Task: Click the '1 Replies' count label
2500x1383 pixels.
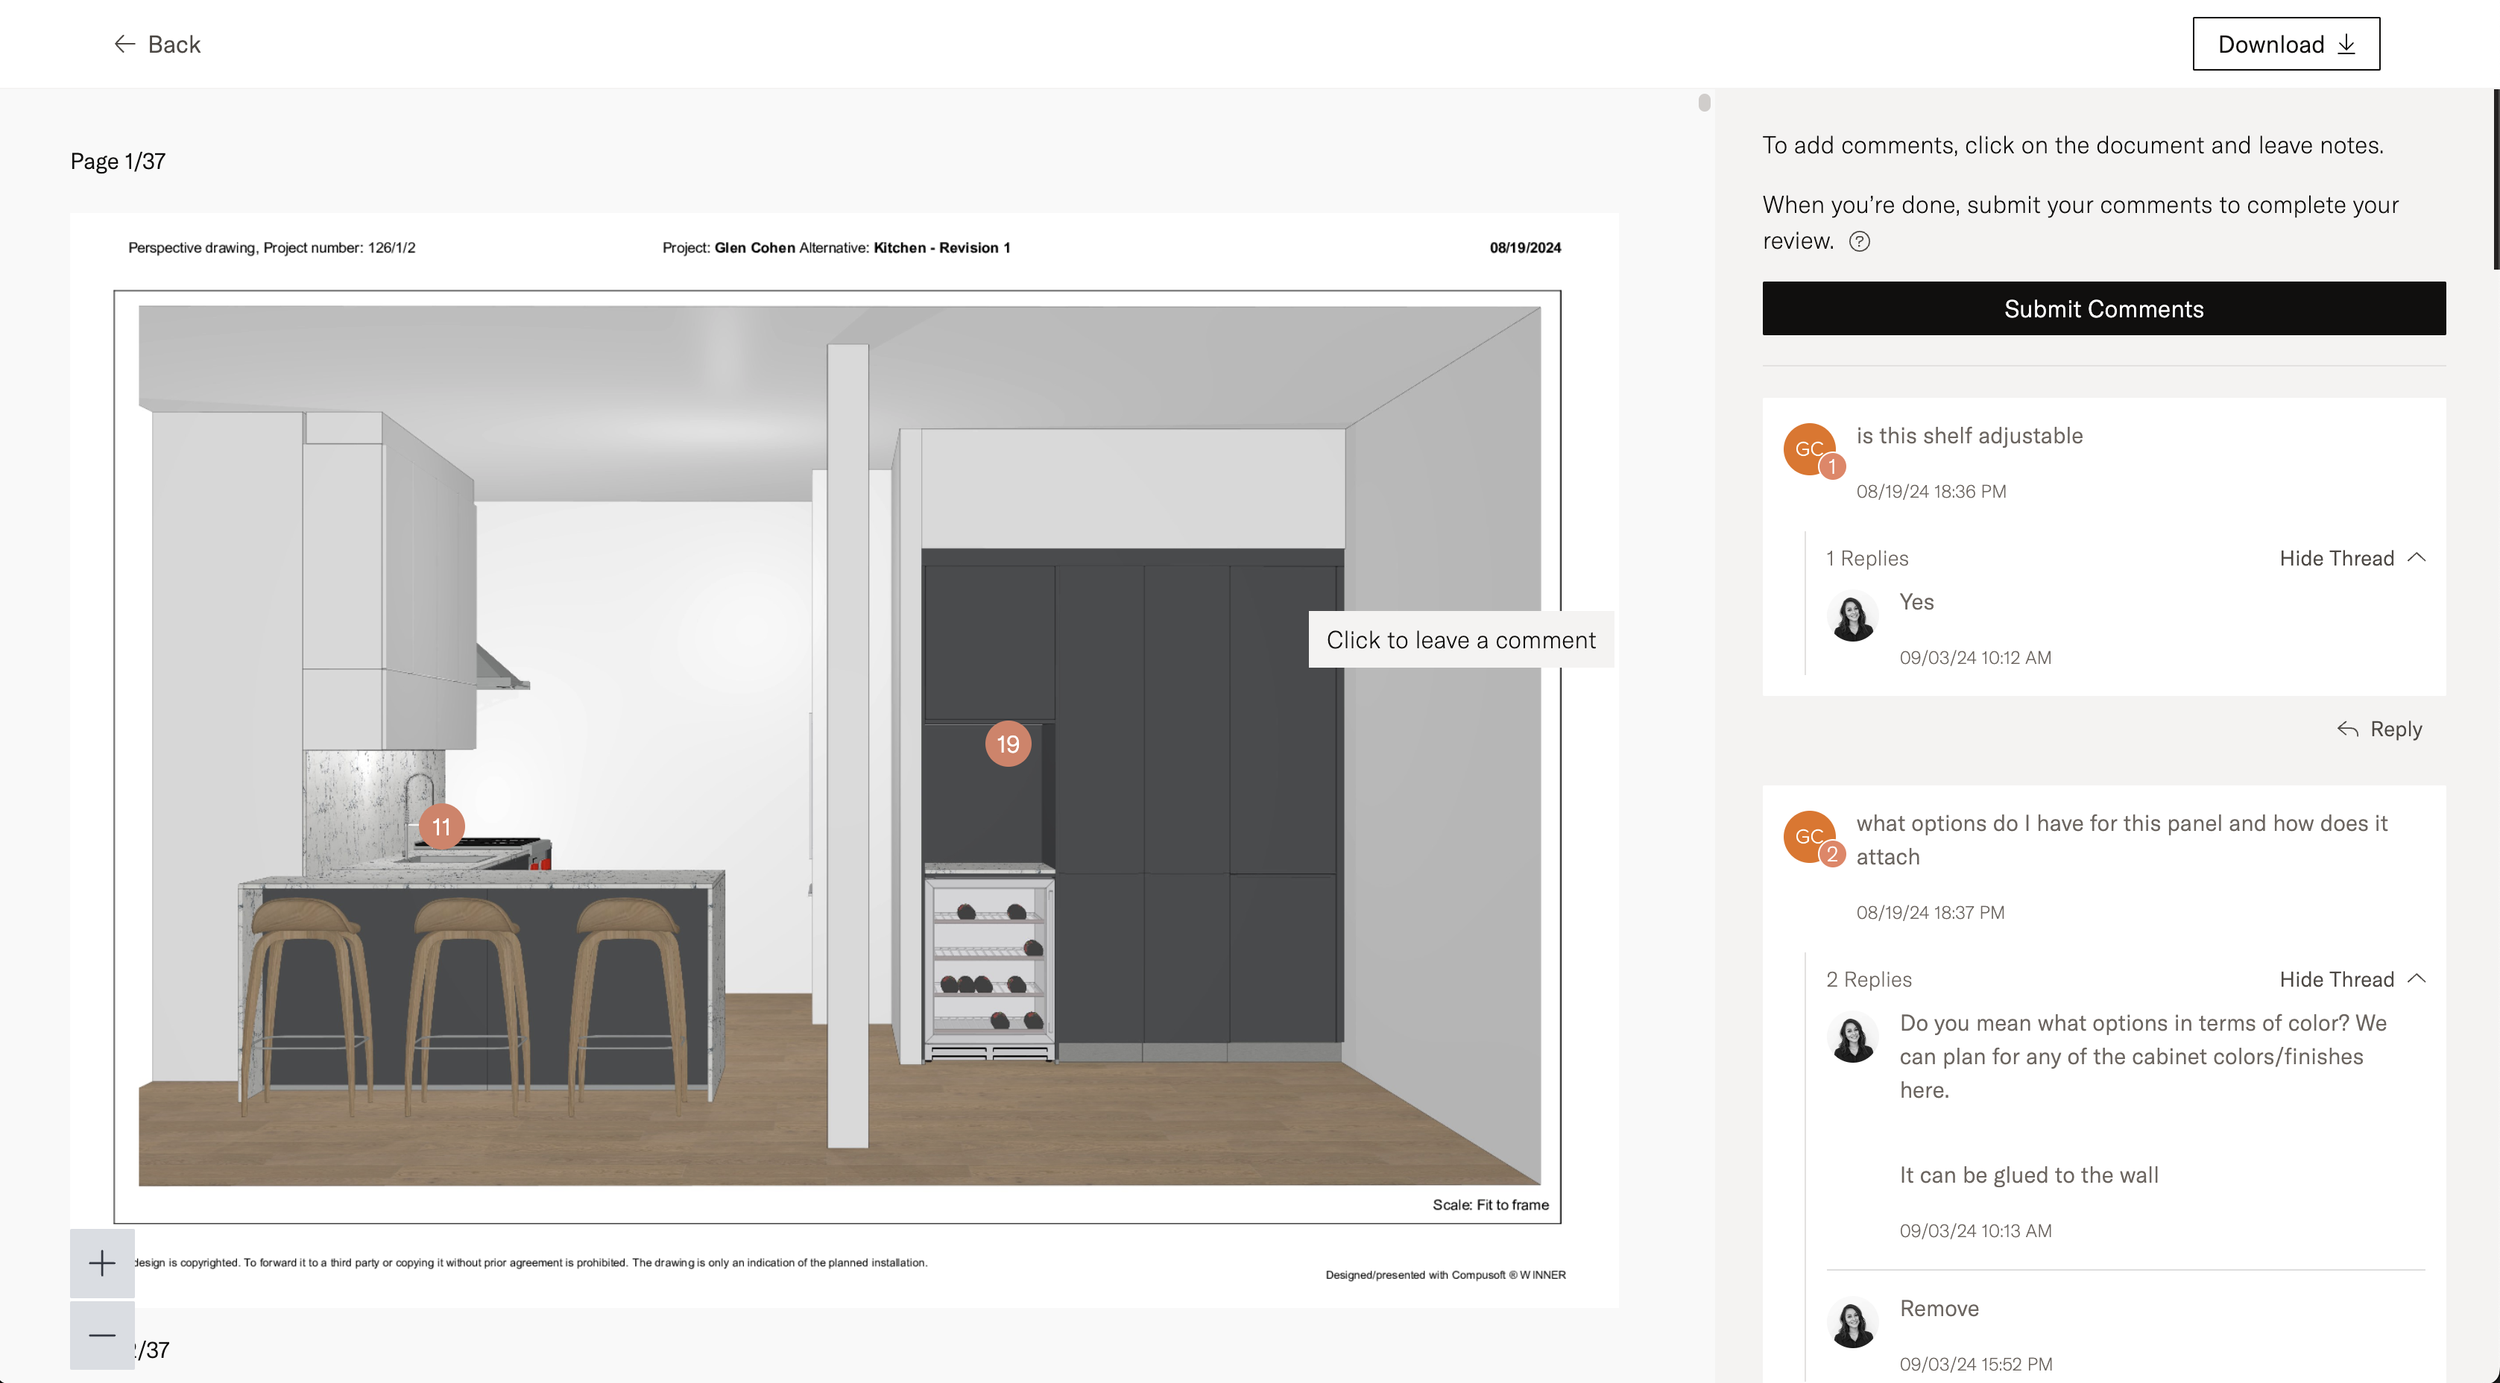Action: (1867, 558)
